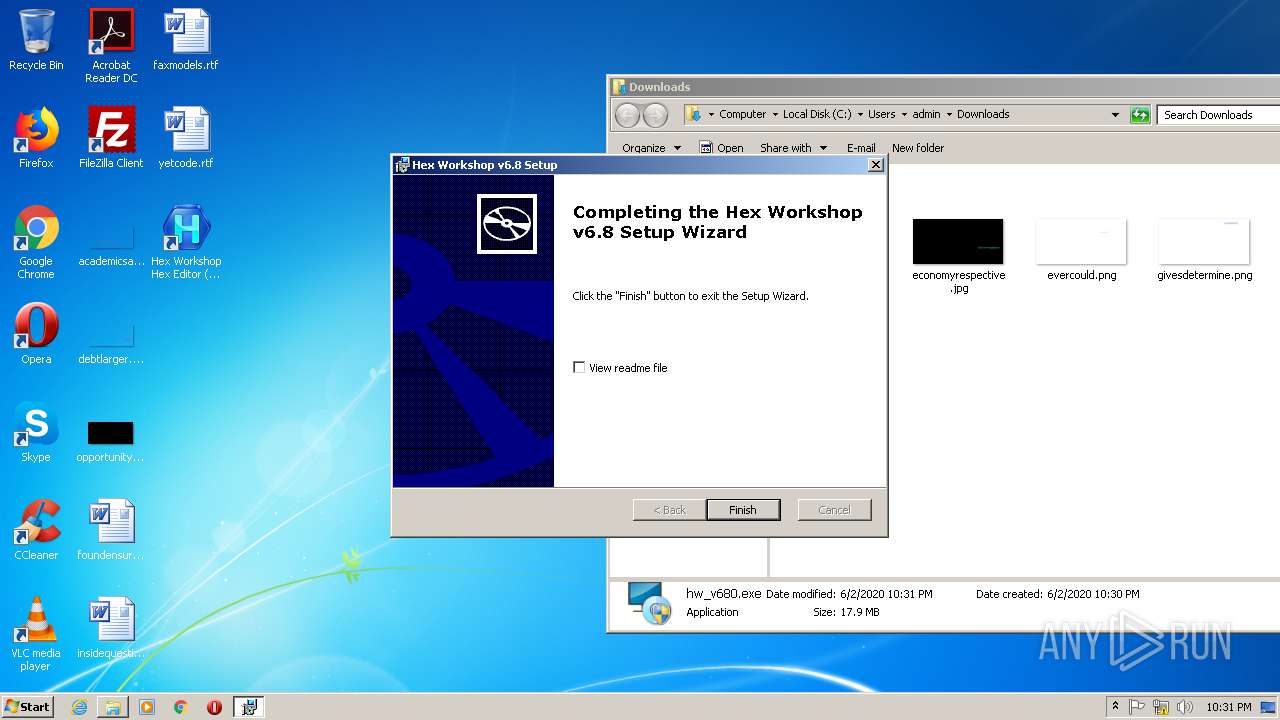This screenshot has height=720, width=1280.
Task: Open yetcode.rtf desktop file
Action: click(x=186, y=138)
